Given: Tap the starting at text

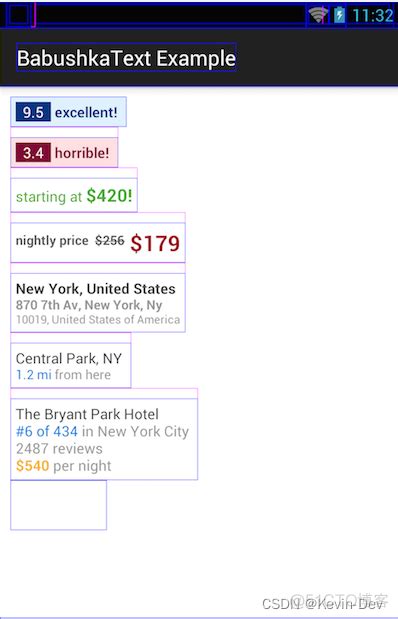Looking at the screenshot, I should click(x=49, y=197).
